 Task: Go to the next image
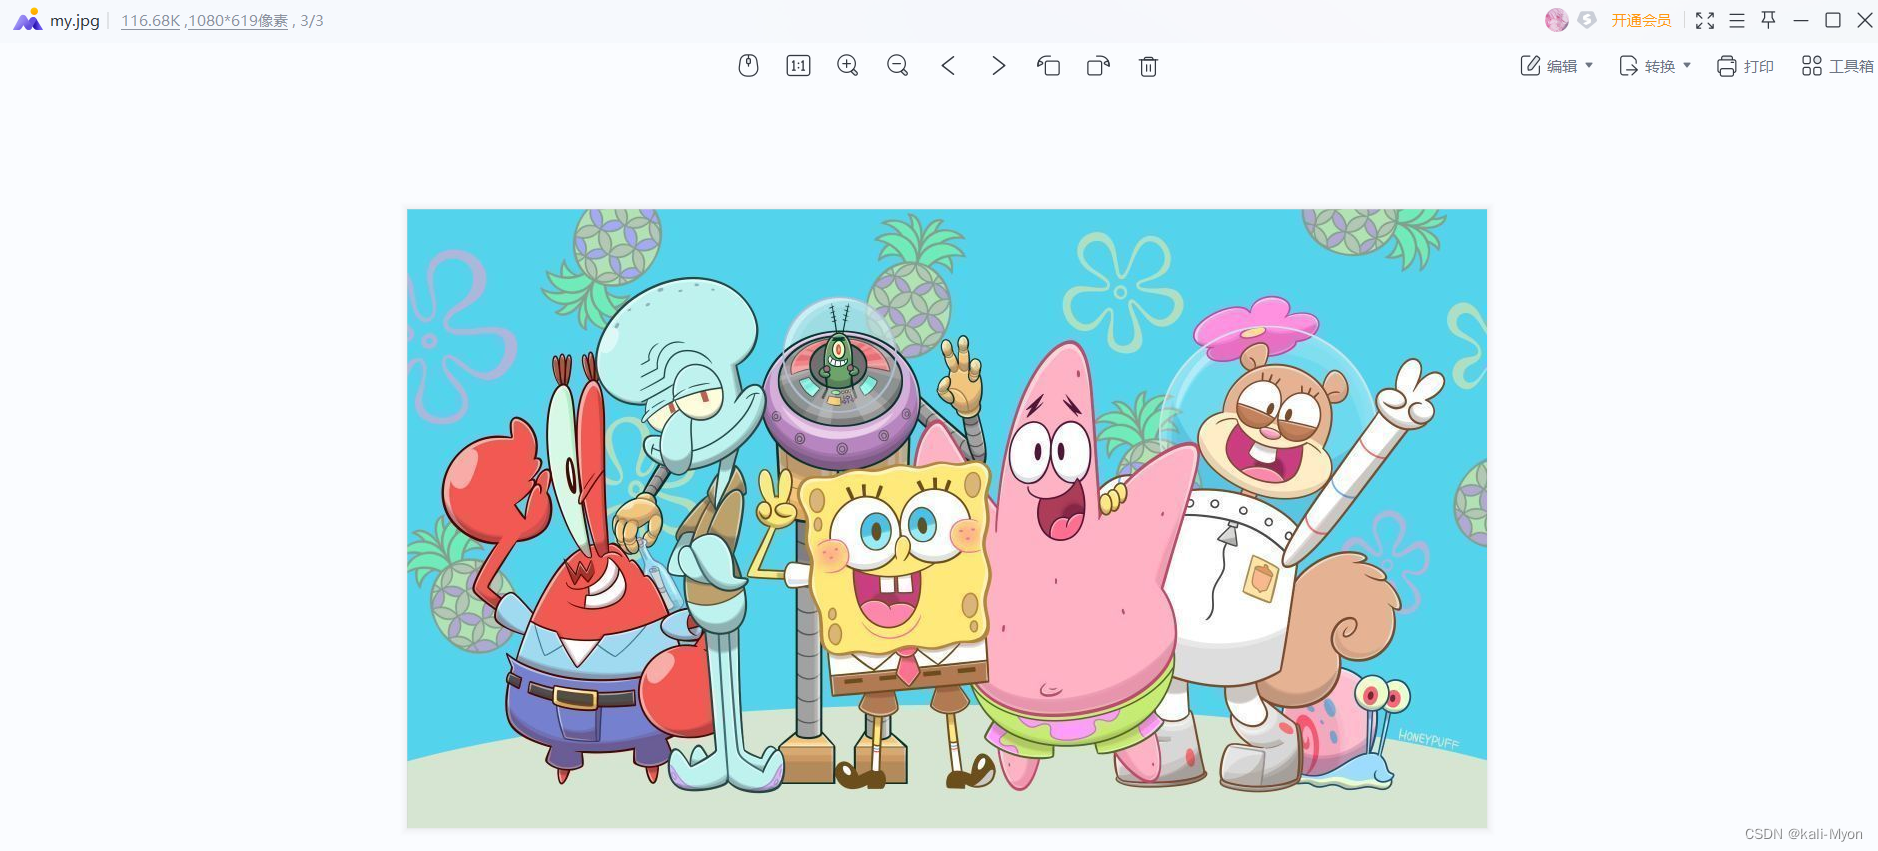click(998, 66)
